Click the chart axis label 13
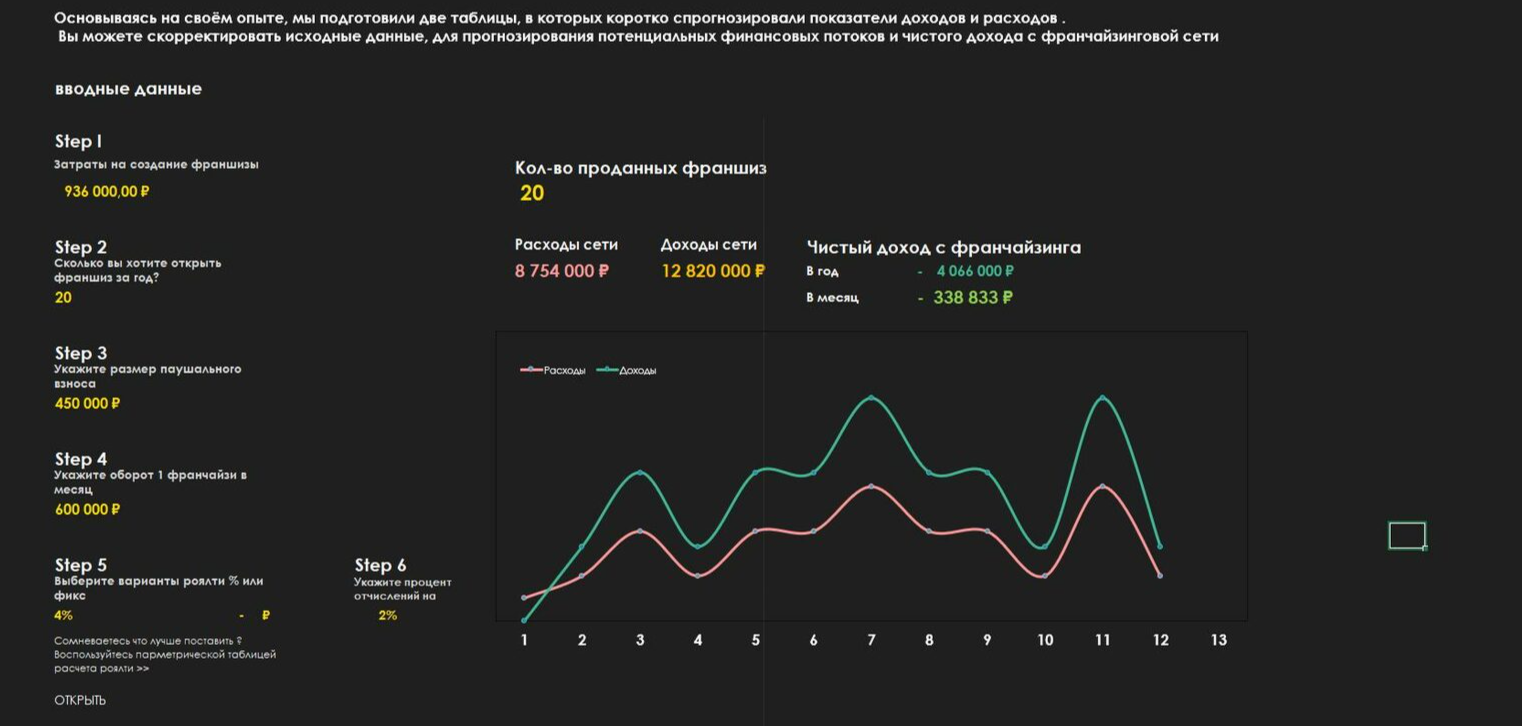Image resolution: width=1522 pixels, height=726 pixels. pyautogui.click(x=1218, y=640)
